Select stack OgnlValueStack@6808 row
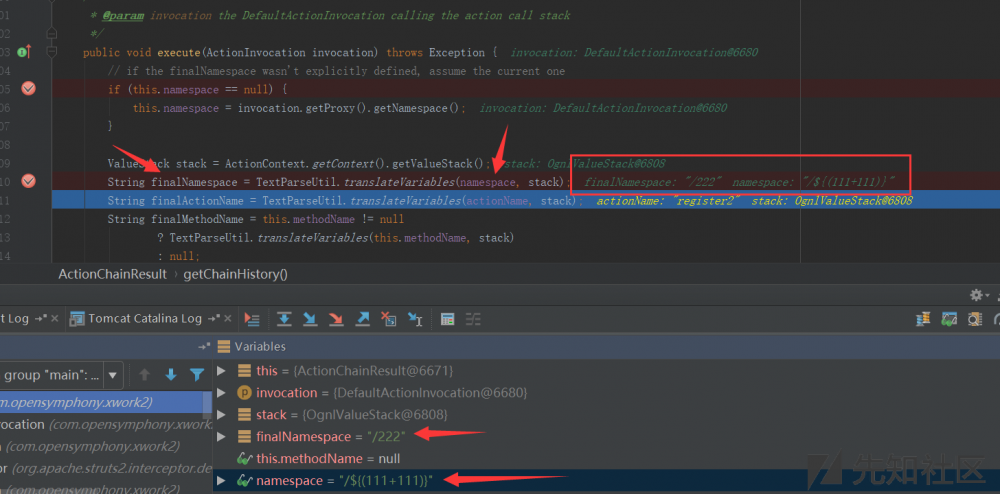This screenshot has height=494, width=1000. [x=606, y=415]
